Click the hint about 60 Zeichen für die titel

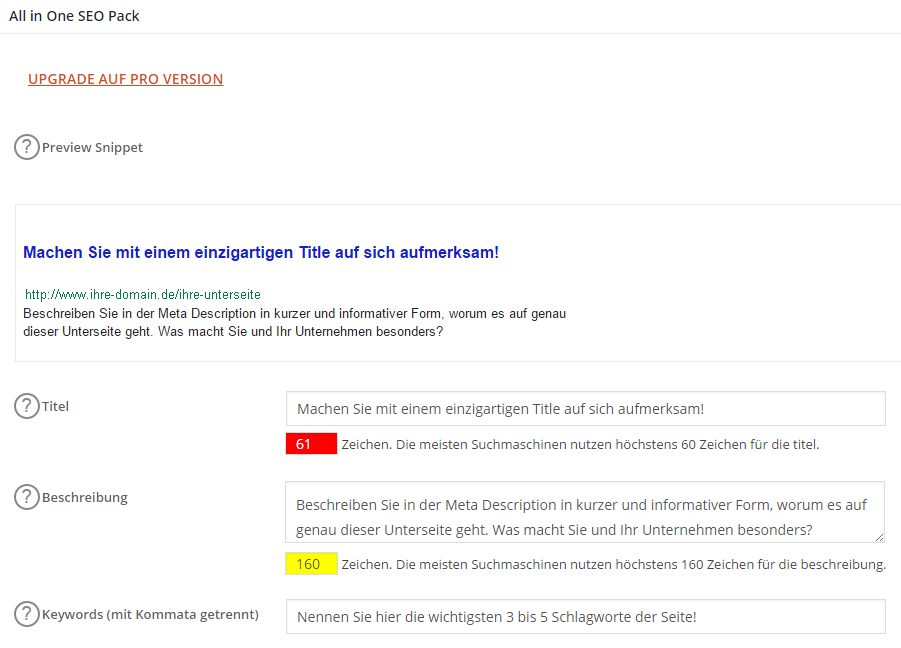[580, 444]
